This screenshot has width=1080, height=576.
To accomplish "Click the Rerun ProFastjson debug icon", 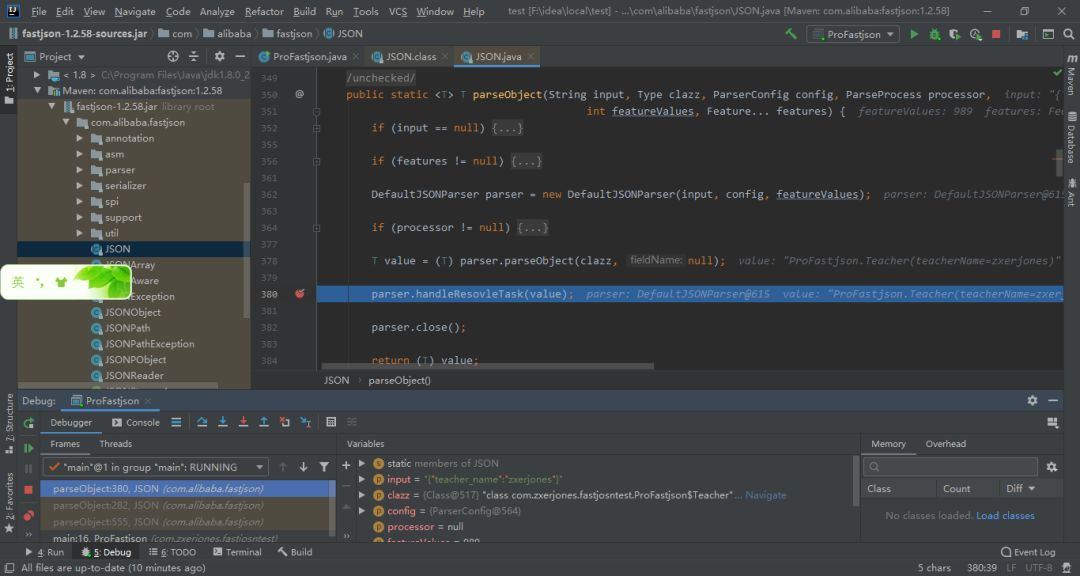I will click(x=28, y=423).
